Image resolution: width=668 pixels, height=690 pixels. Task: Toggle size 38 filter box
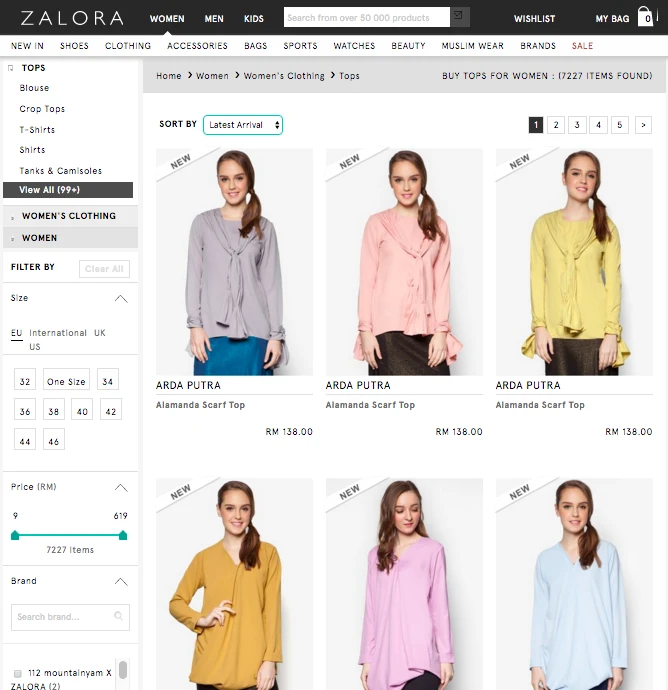[54, 409]
